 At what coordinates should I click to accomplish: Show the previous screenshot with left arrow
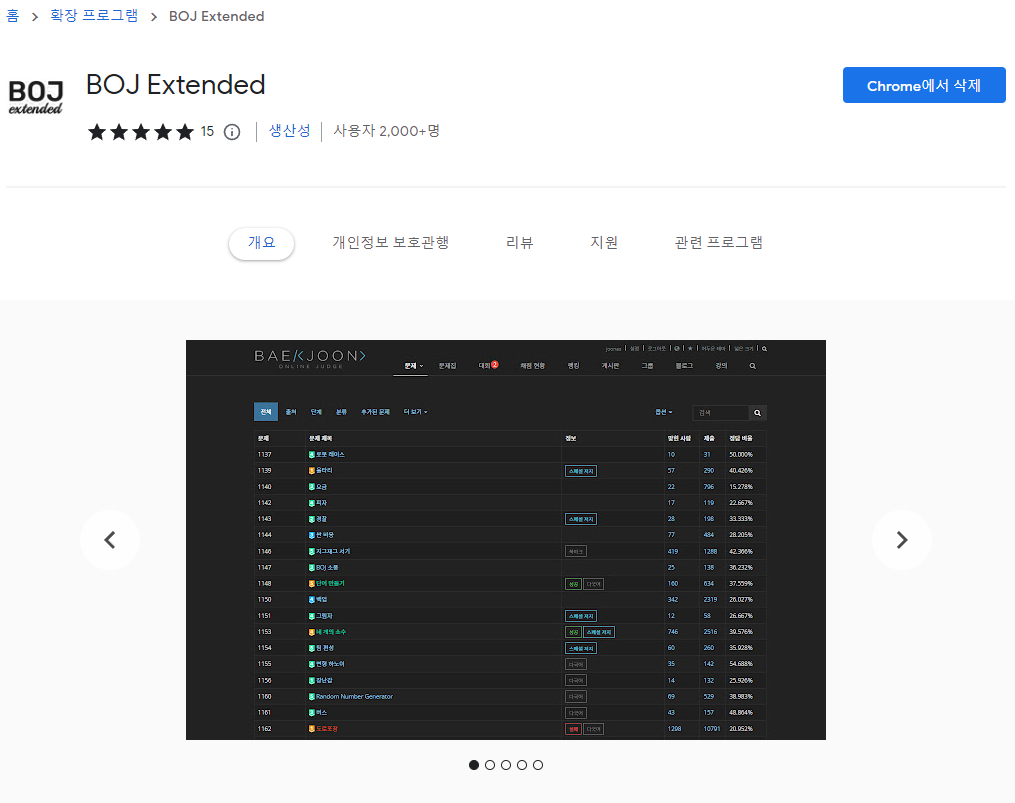click(110, 539)
